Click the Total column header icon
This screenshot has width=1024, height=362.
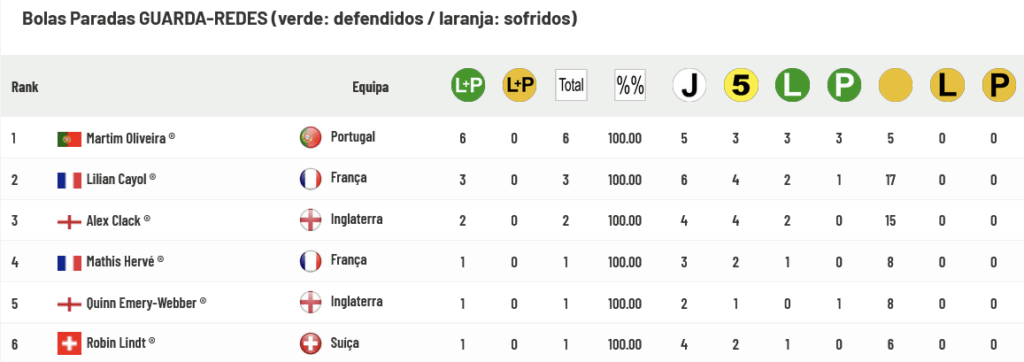[x=571, y=86]
